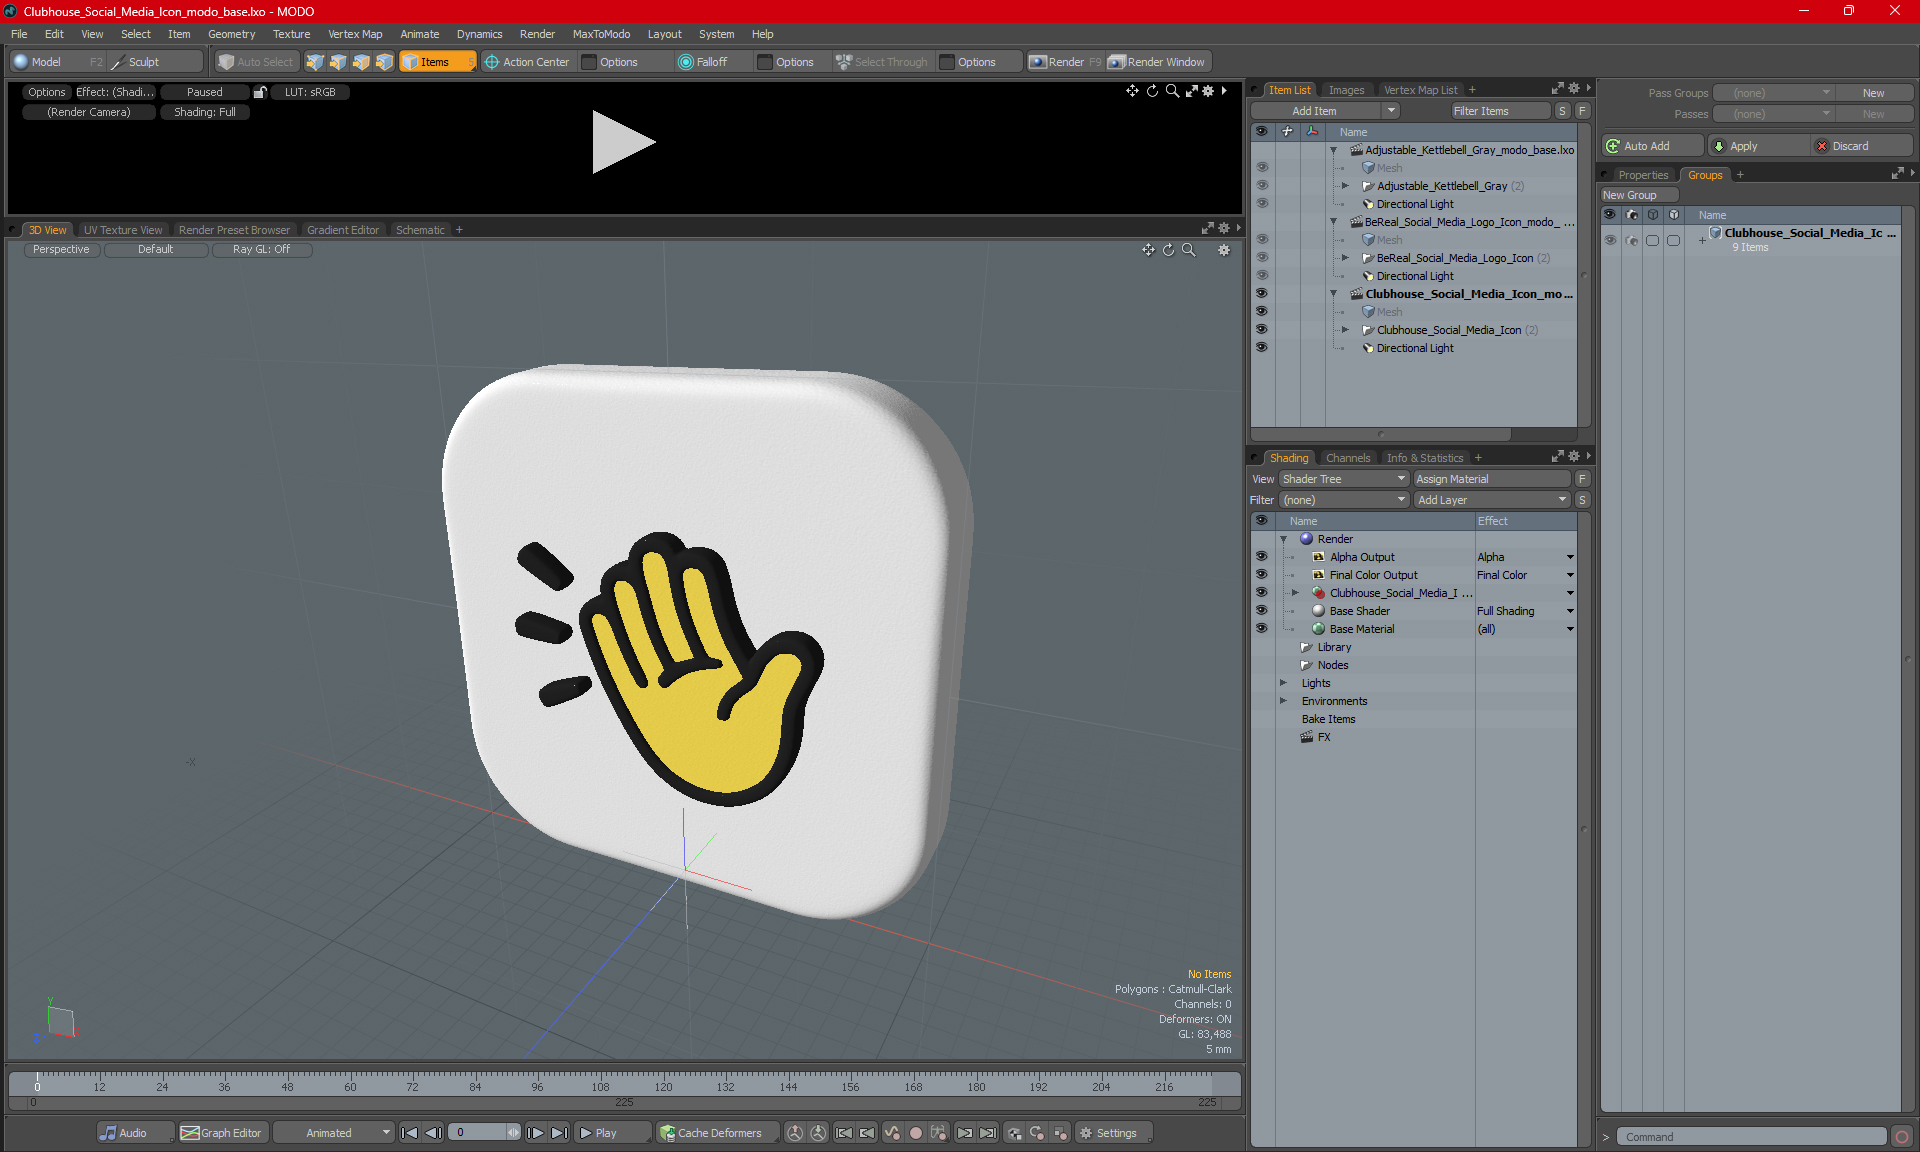This screenshot has height=1152, width=1920.
Task: Open the Shader Tree view dropdown
Action: [1344, 479]
